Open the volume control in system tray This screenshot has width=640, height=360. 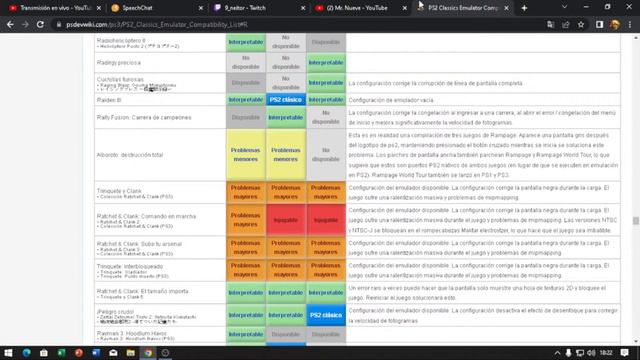click(591, 353)
